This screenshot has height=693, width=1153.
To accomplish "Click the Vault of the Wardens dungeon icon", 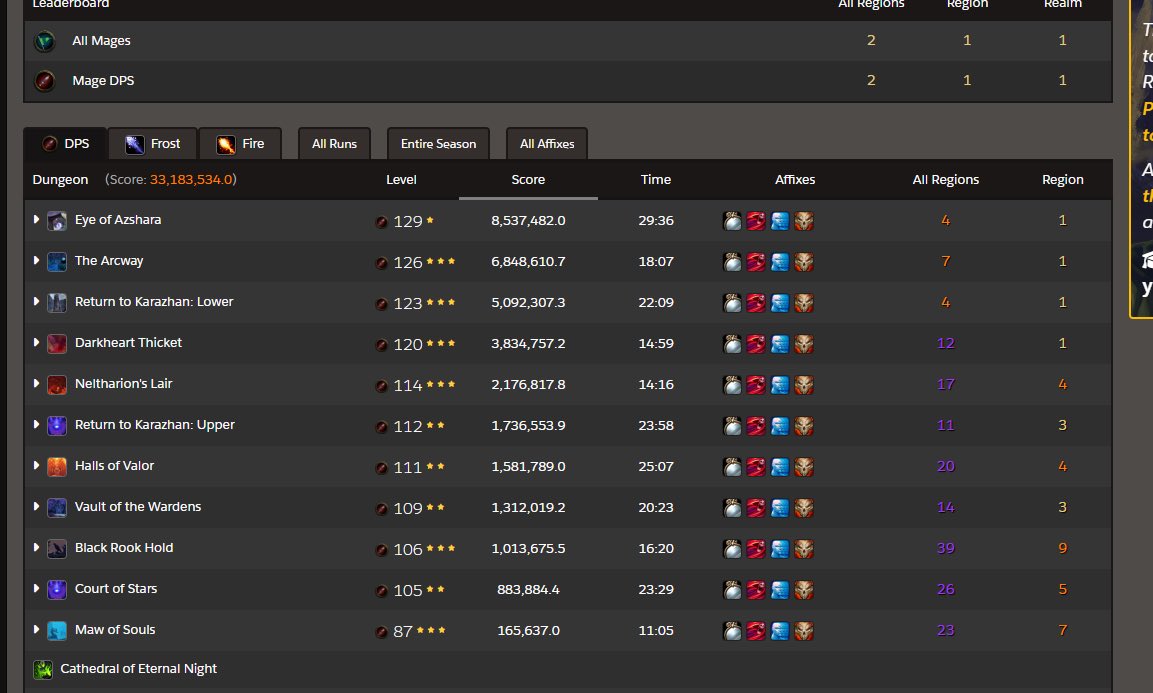I will [57, 508].
